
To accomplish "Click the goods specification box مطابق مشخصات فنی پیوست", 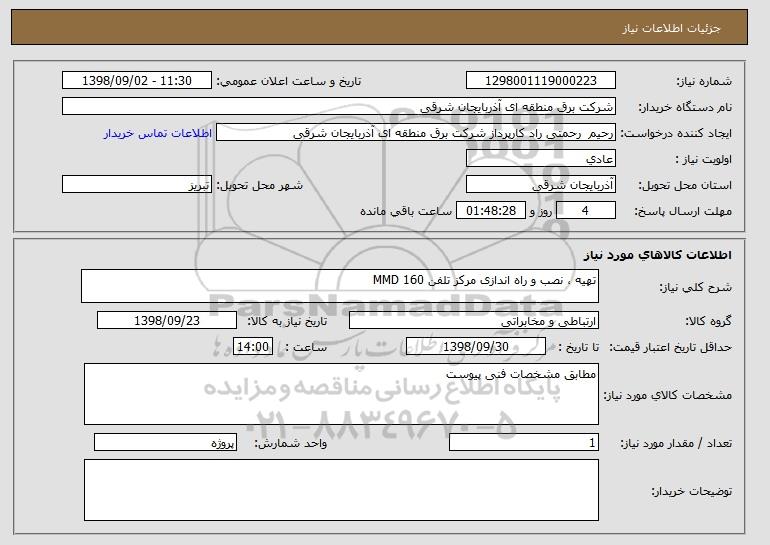I will click(x=341, y=394).
